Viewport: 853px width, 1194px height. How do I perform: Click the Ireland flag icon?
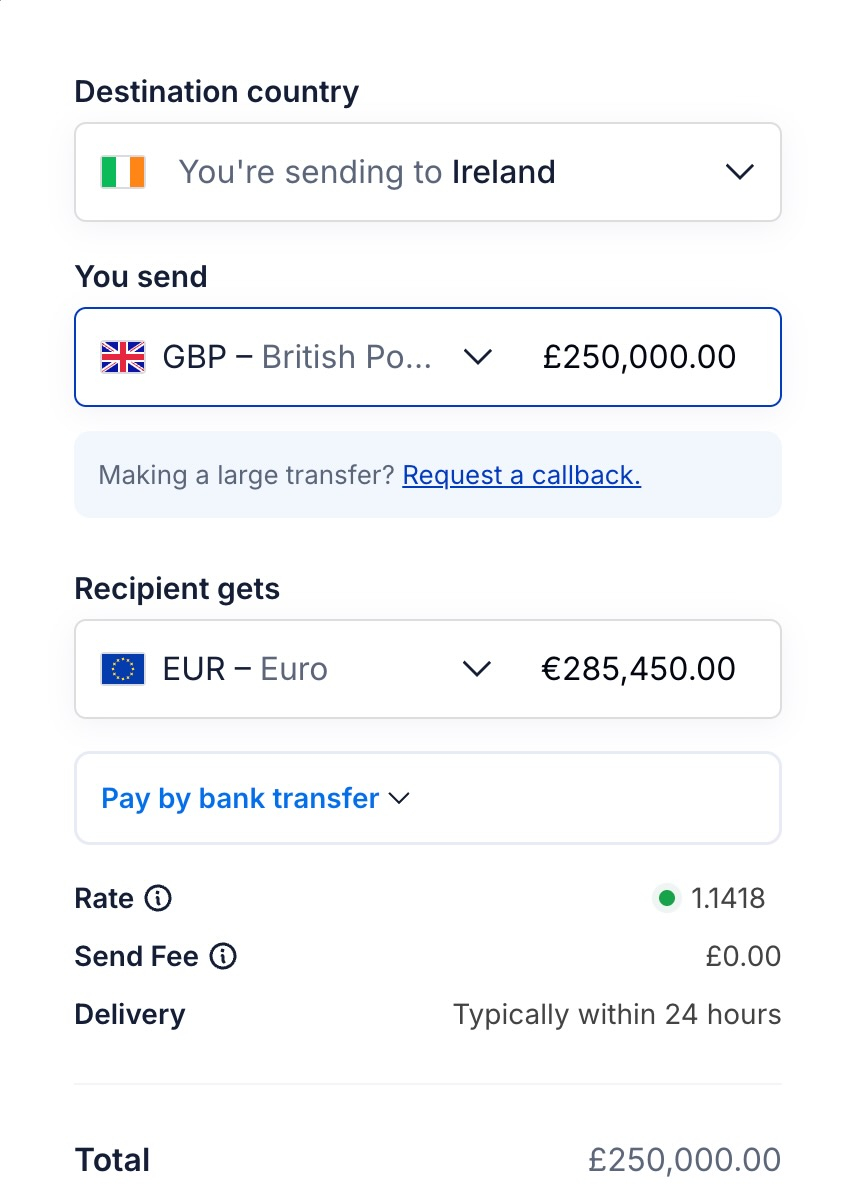click(x=123, y=172)
